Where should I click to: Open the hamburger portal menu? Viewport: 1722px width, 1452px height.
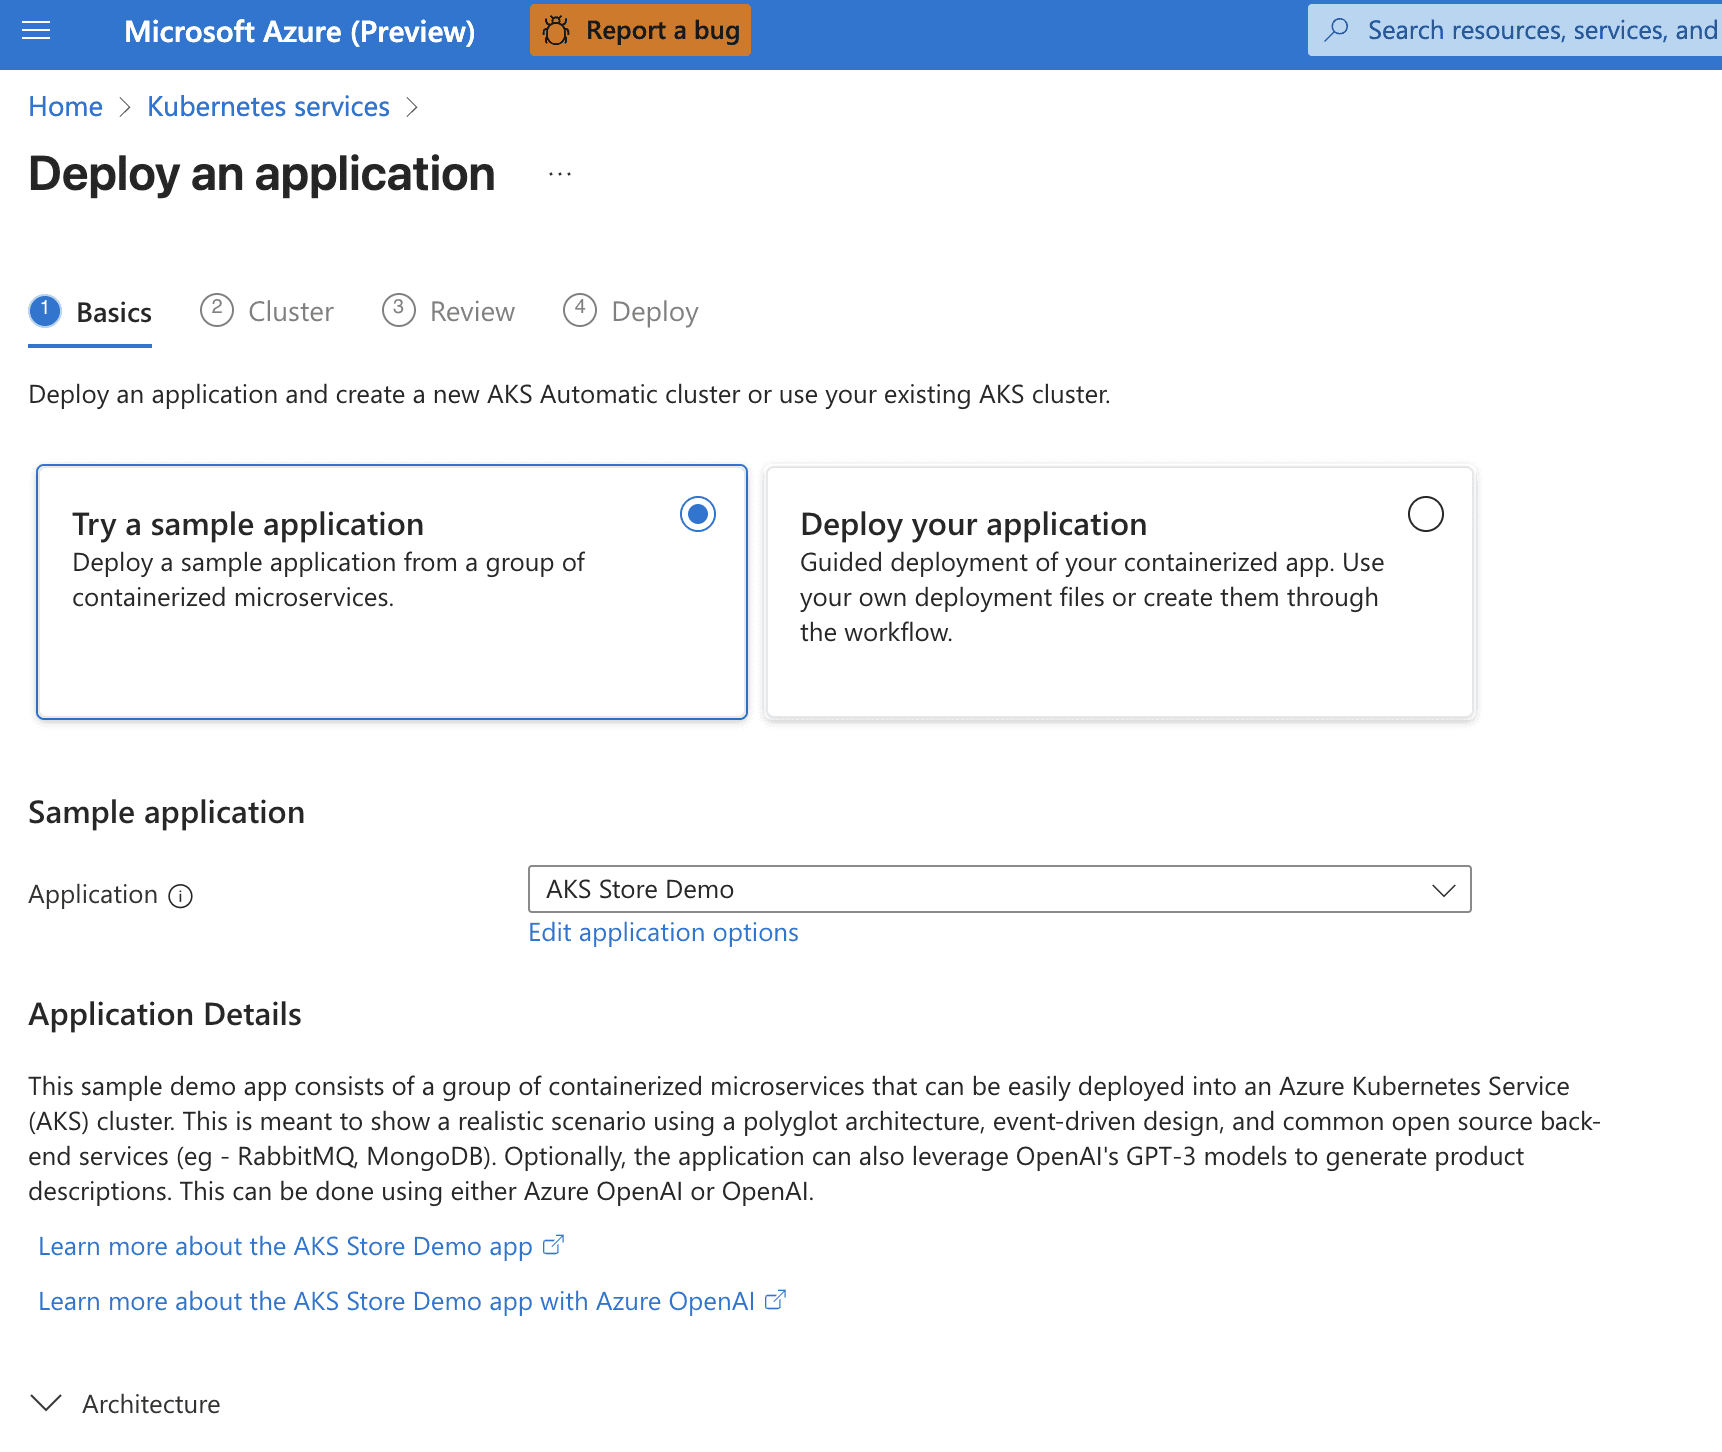point(36,31)
